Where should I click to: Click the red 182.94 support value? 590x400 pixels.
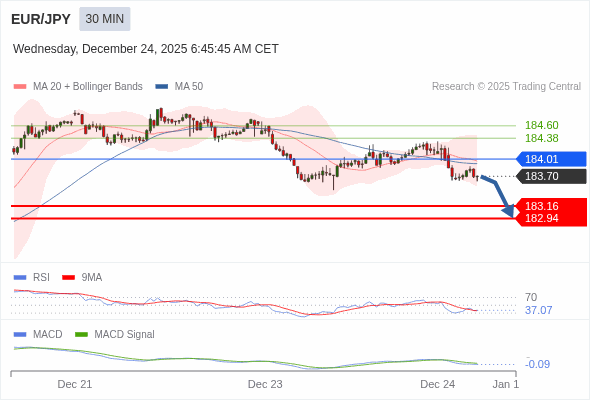pyautogui.click(x=542, y=218)
